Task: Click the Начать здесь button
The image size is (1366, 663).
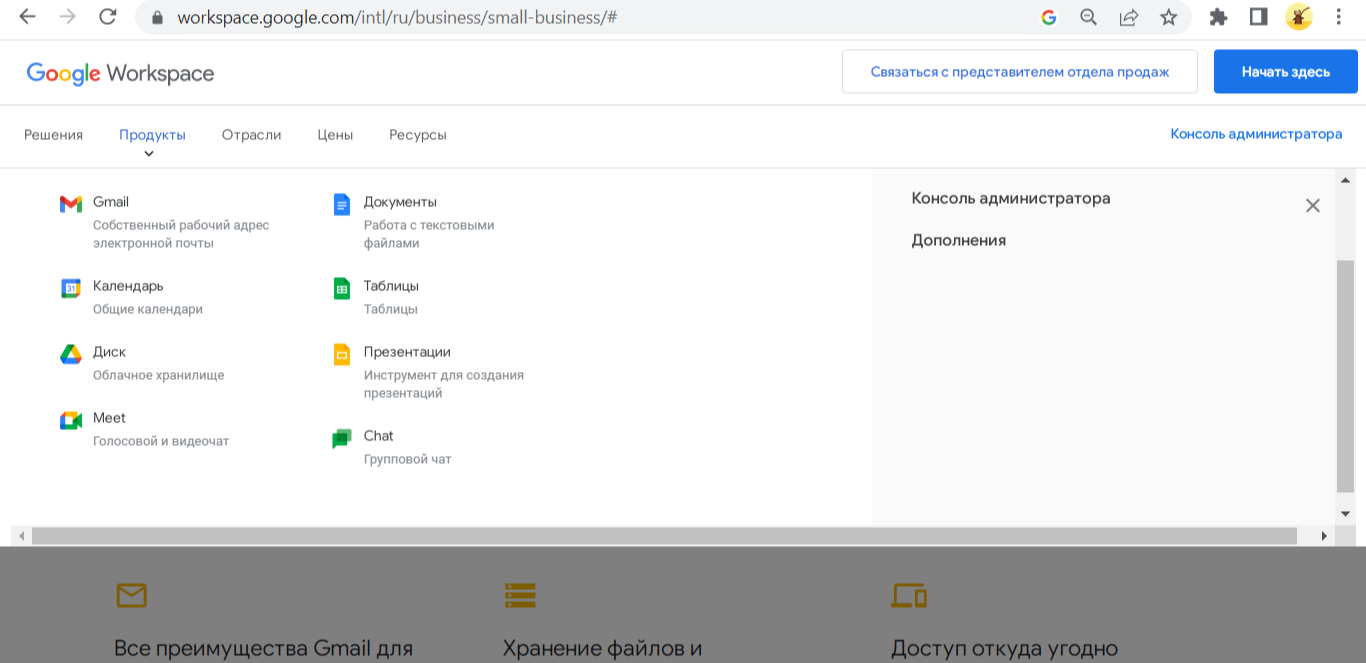Action: pos(1286,72)
